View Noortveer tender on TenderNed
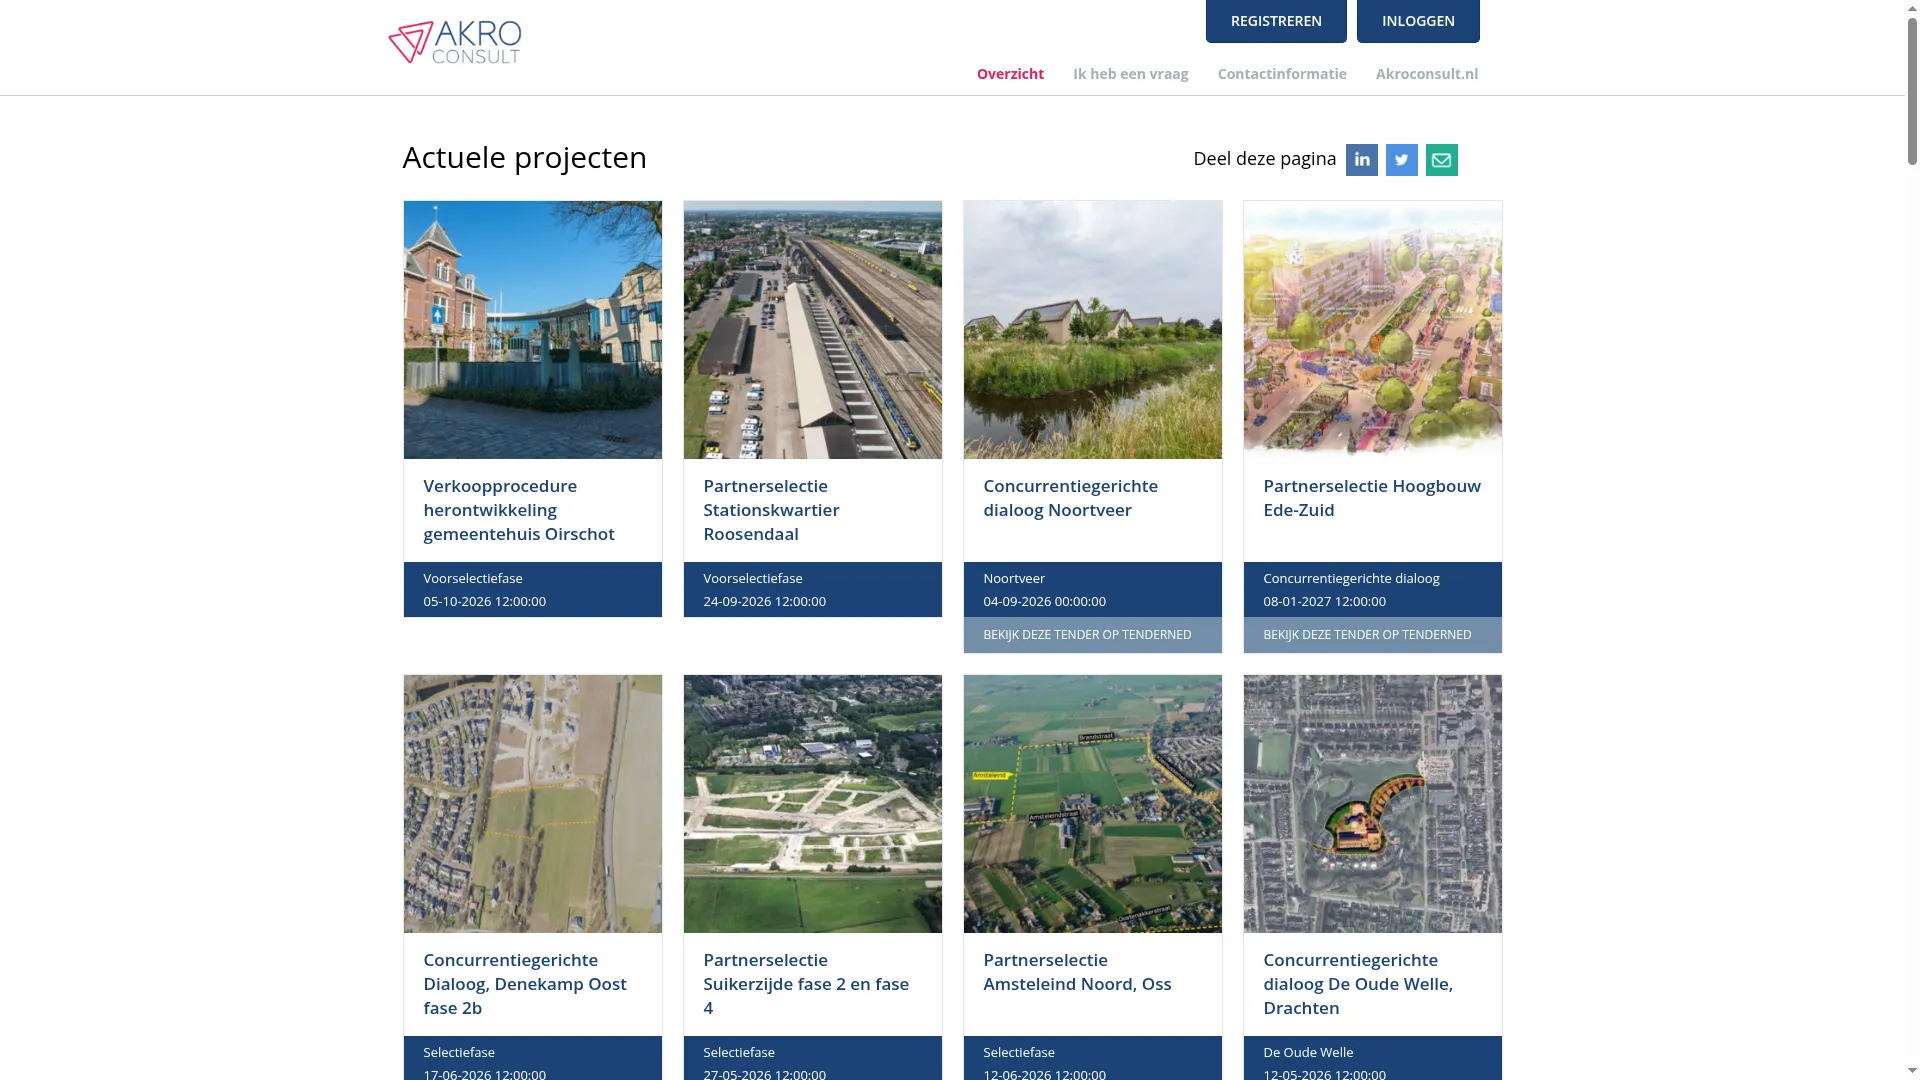Viewport: 1920px width, 1080px height. pos(1093,635)
